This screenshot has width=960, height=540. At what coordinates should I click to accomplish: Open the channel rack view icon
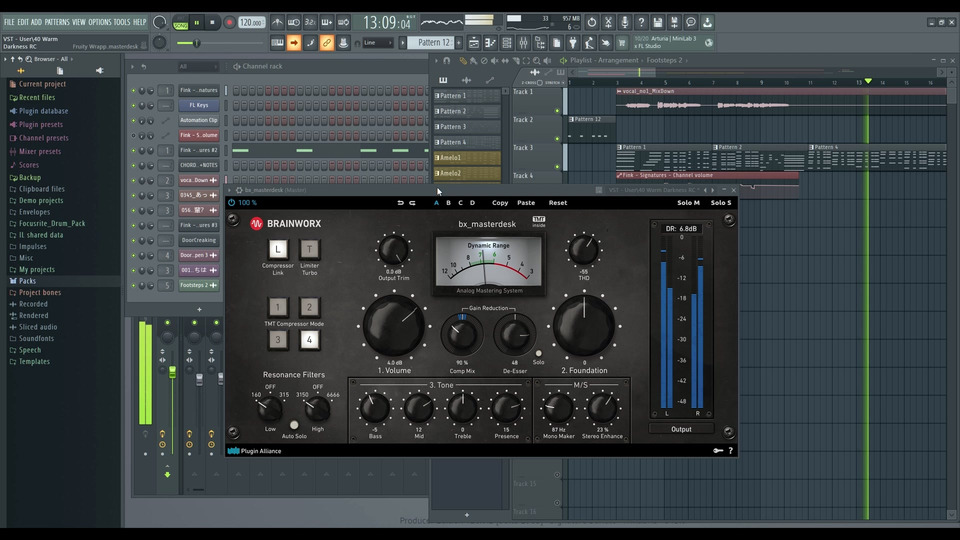[x=507, y=43]
